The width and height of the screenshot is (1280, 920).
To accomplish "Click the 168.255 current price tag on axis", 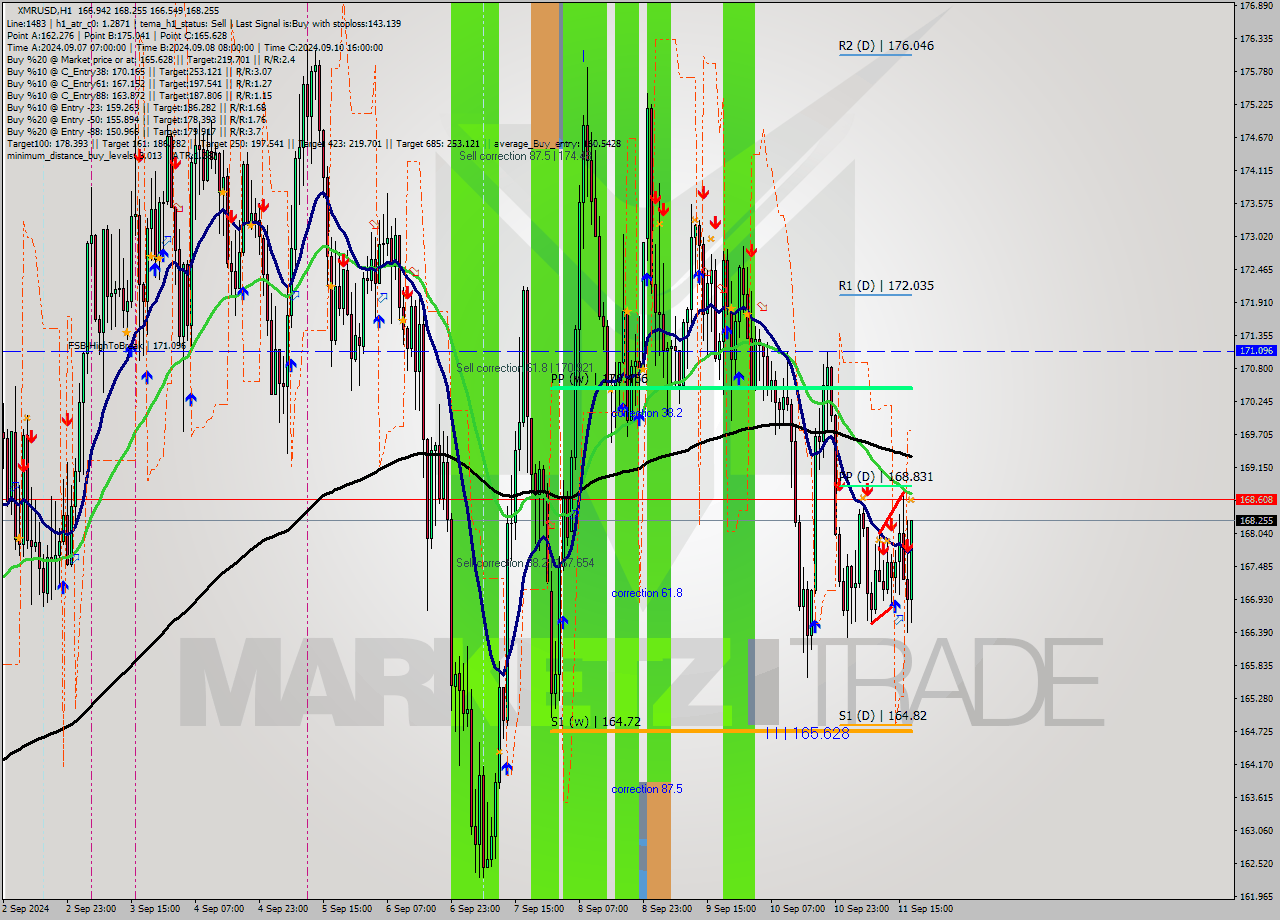I will pyautogui.click(x=1256, y=520).
